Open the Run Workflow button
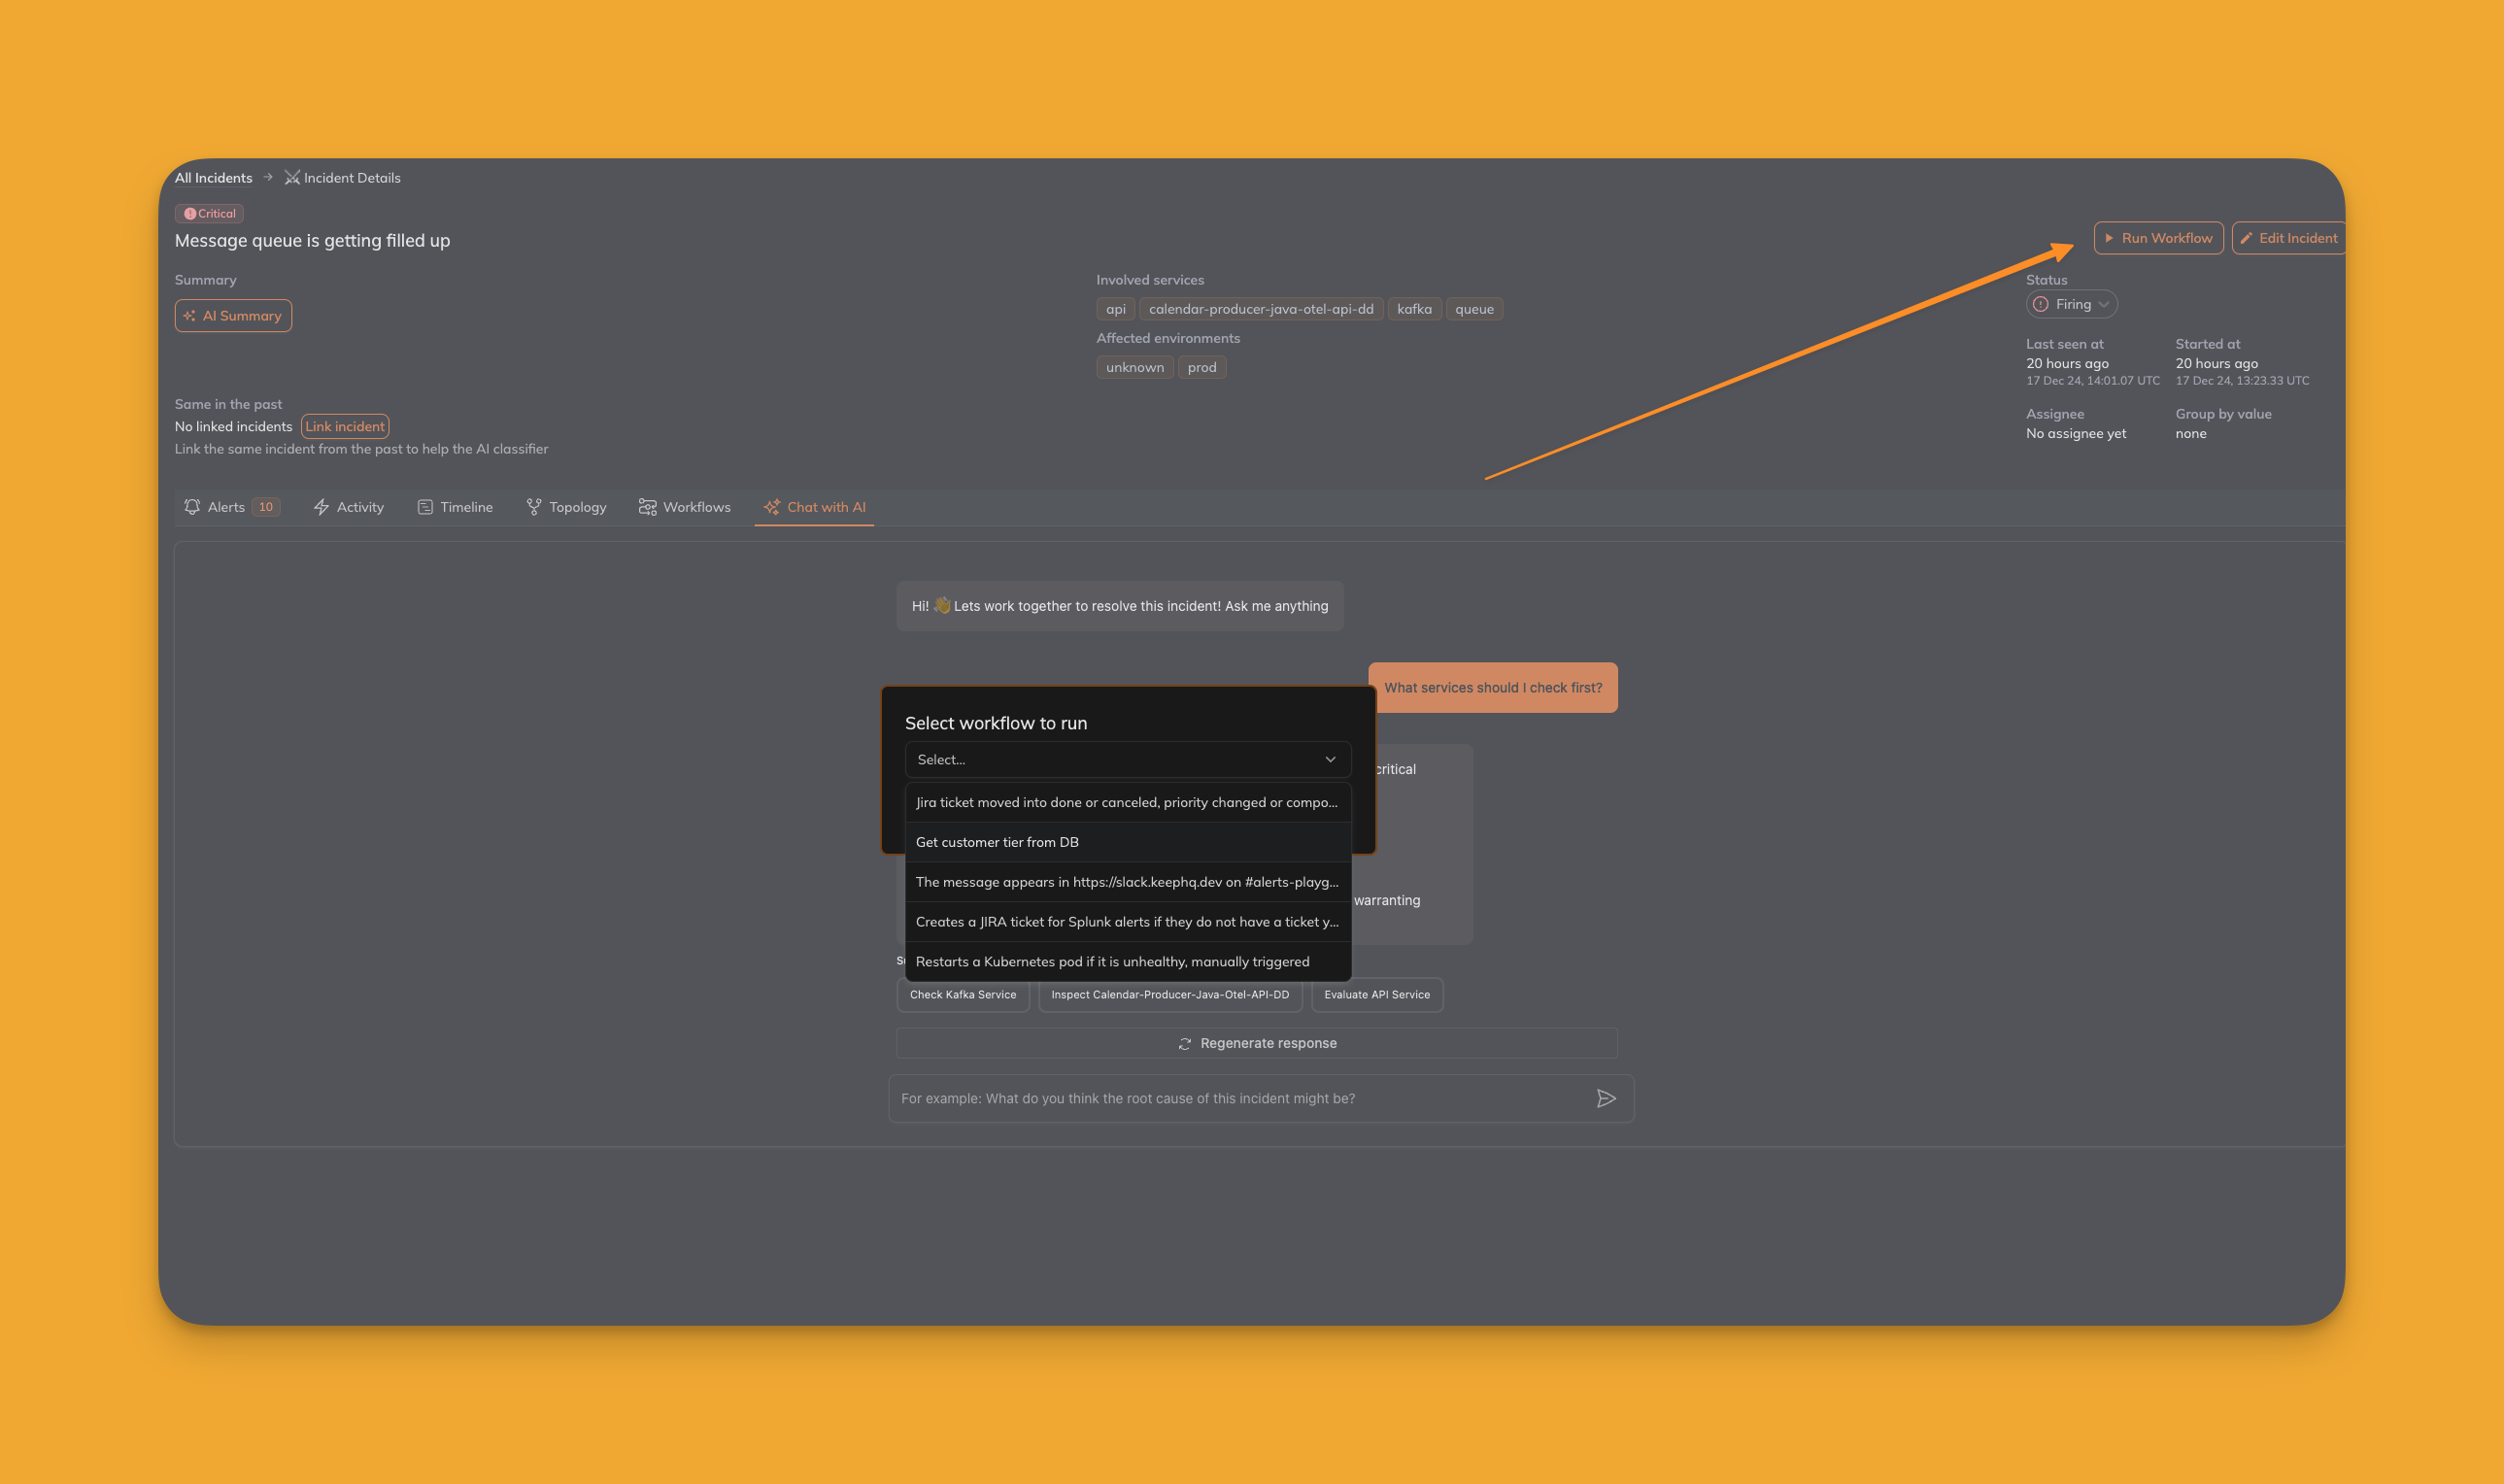This screenshot has height=1484, width=2504. pos(2158,238)
